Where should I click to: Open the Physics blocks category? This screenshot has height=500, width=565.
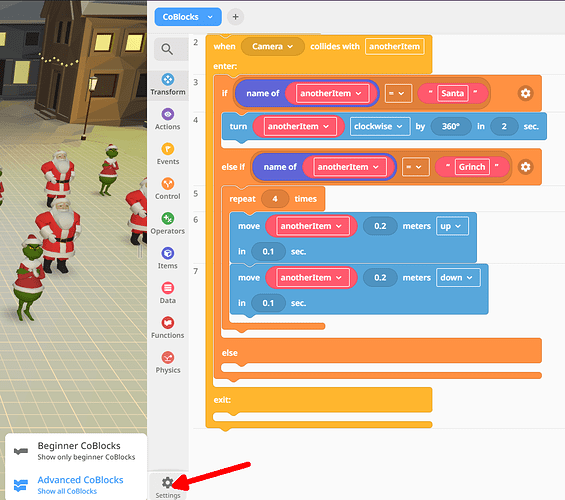(168, 363)
